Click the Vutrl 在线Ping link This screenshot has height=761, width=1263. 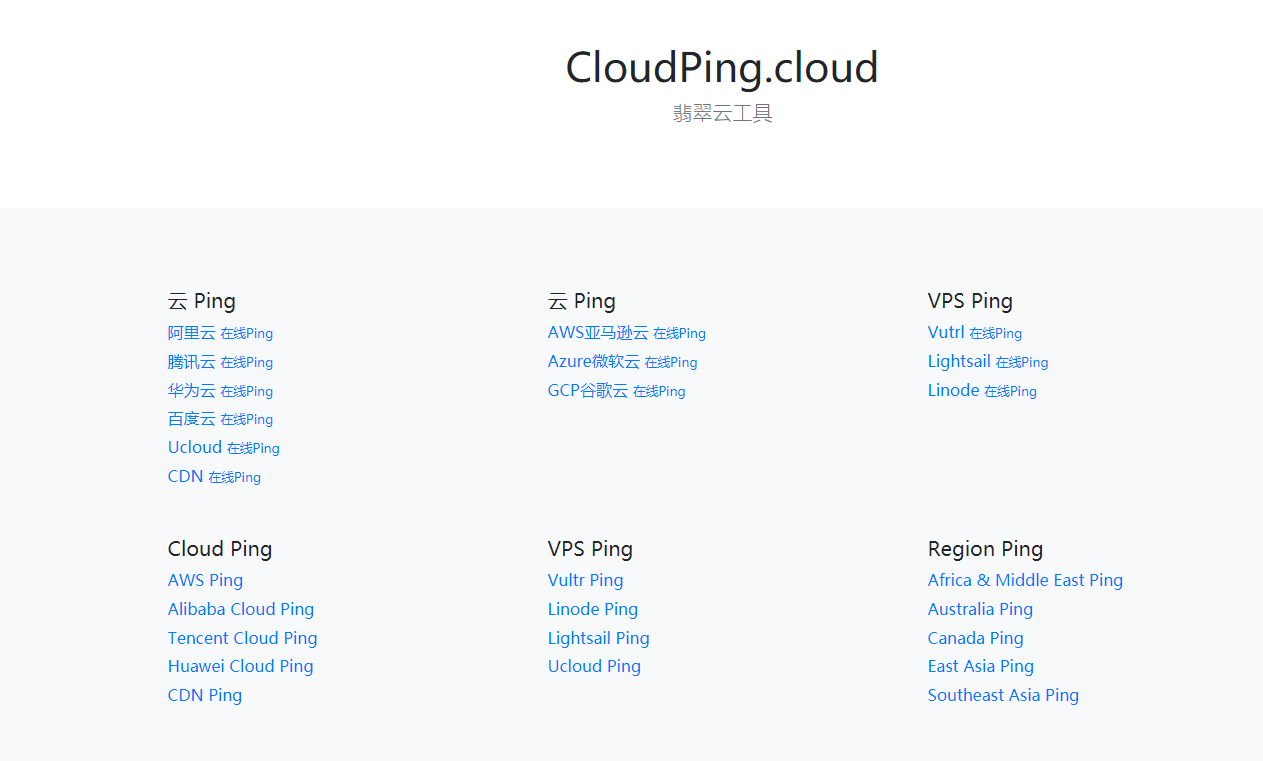974,333
